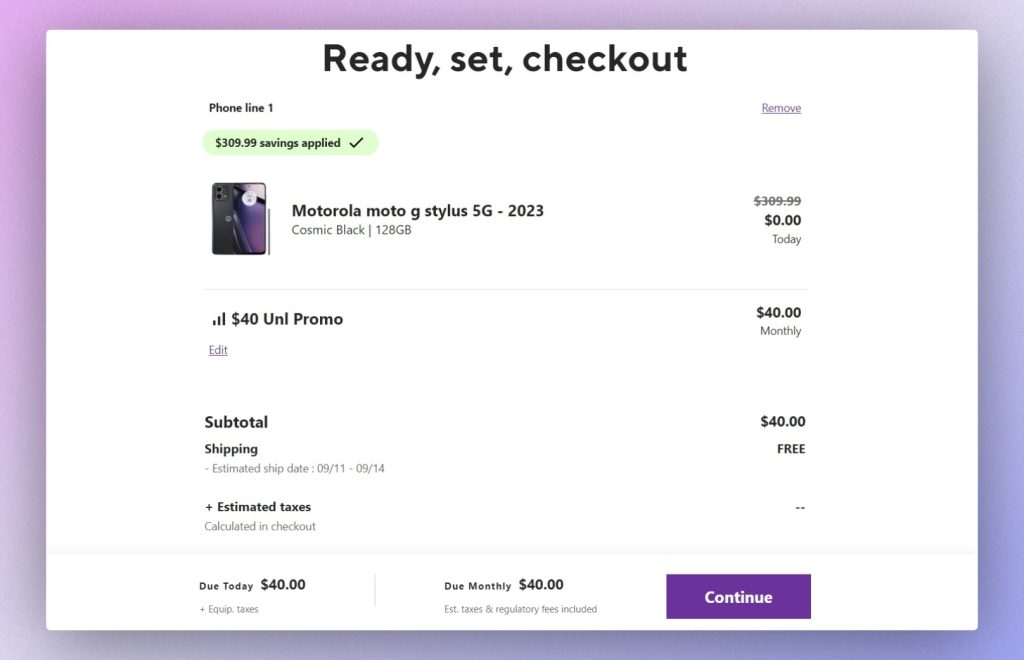Remove Phone line 1 from cart

781,108
